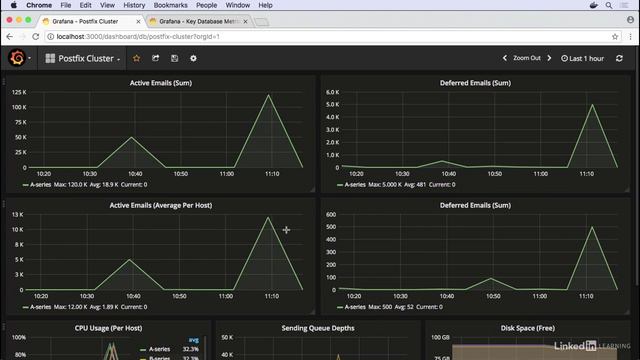Open the View menu
The height and width of the screenshot is (360, 640).
pyautogui.click(x=107, y=5)
